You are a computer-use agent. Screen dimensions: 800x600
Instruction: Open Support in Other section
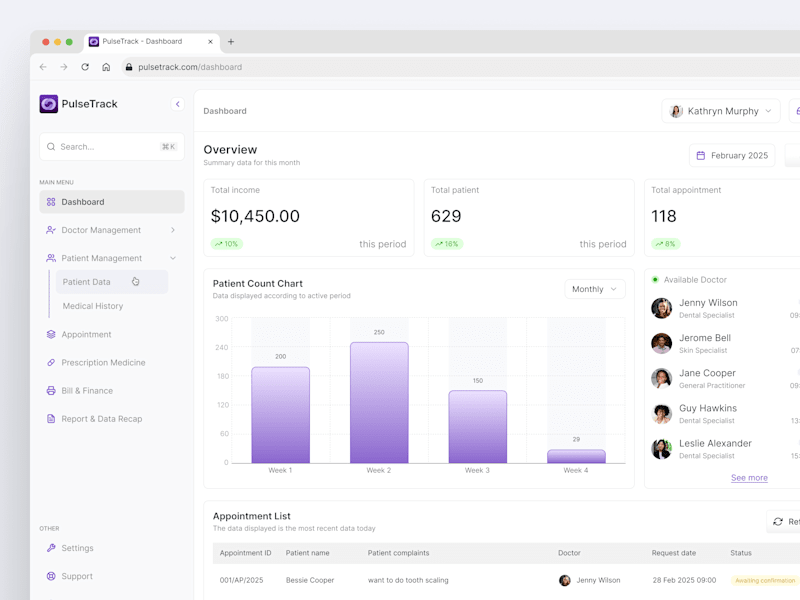77,576
